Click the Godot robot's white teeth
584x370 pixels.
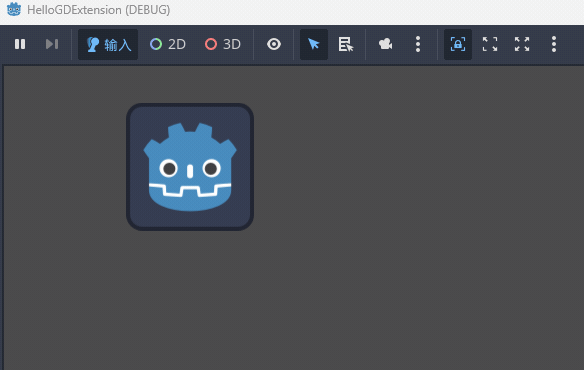(x=190, y=190)
